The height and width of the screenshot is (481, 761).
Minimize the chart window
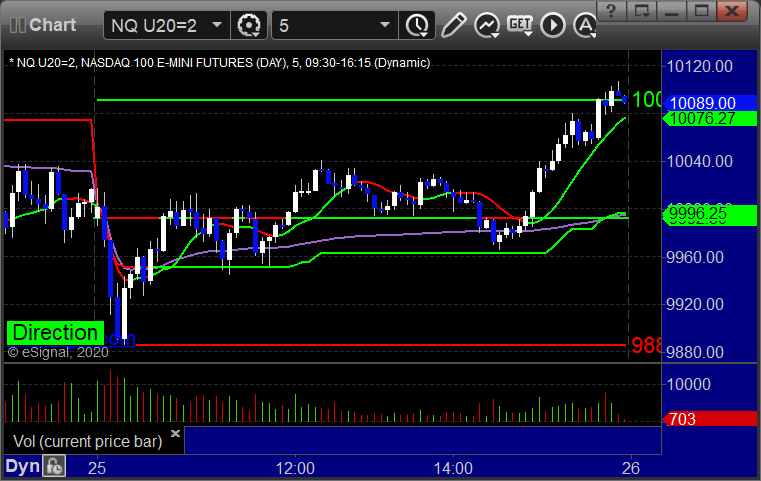pos(672,10)
